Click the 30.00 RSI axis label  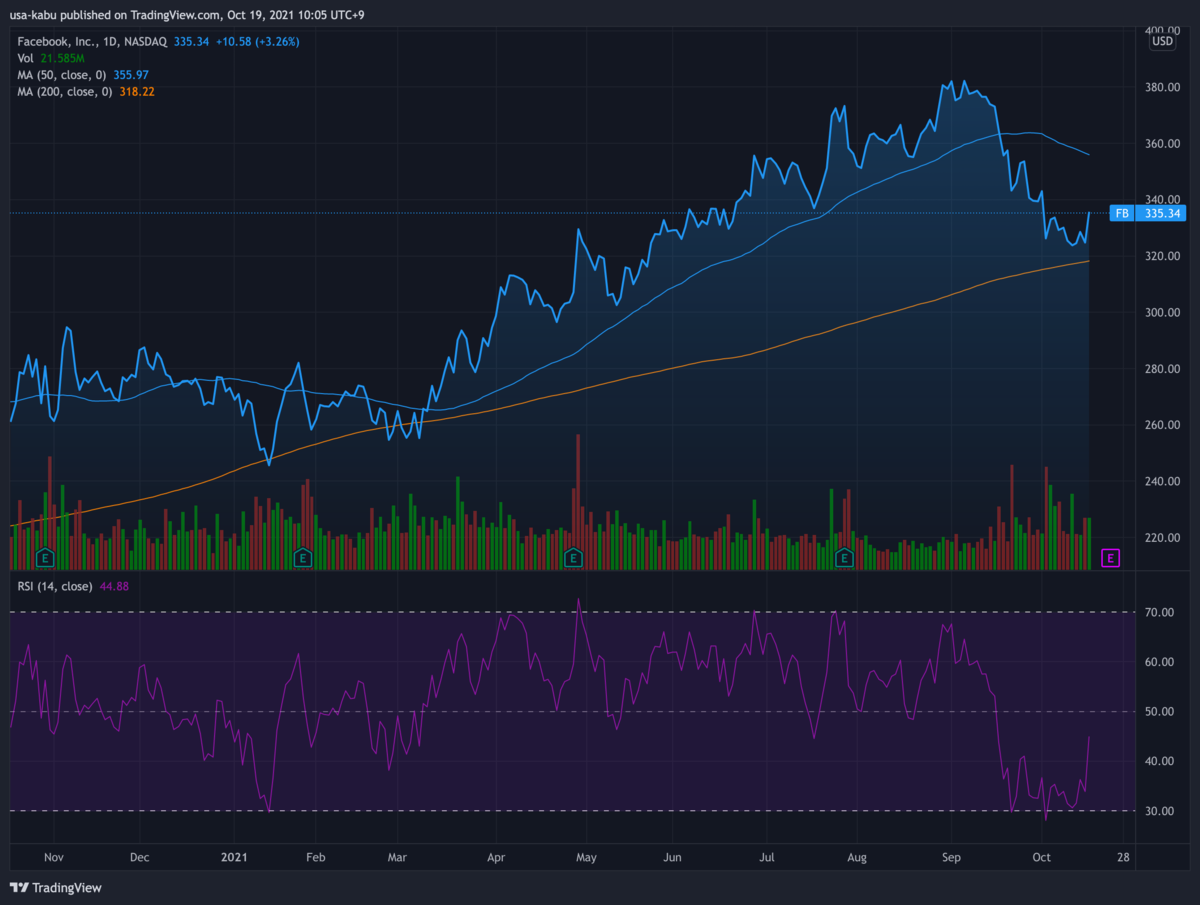tap(1160, 811)
